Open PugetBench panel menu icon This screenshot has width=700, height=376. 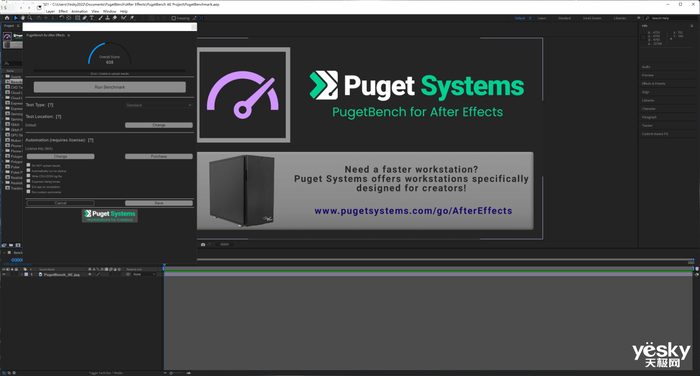(x=68, y=35)
